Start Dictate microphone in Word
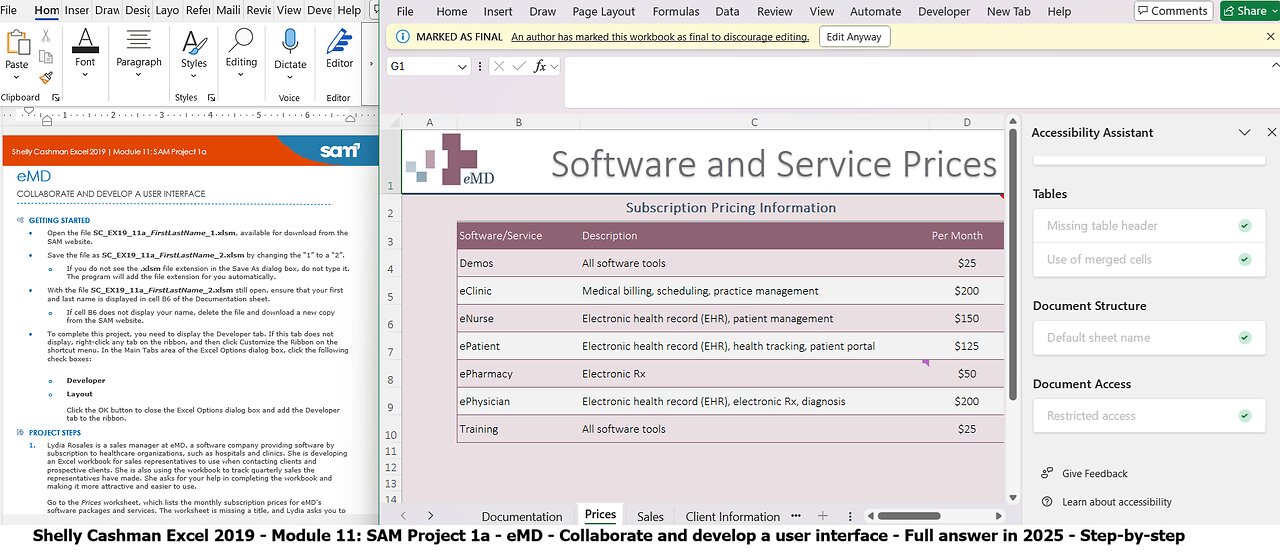Image resolution: width=1280 pixels, height=552 pixels. (290, 41)
